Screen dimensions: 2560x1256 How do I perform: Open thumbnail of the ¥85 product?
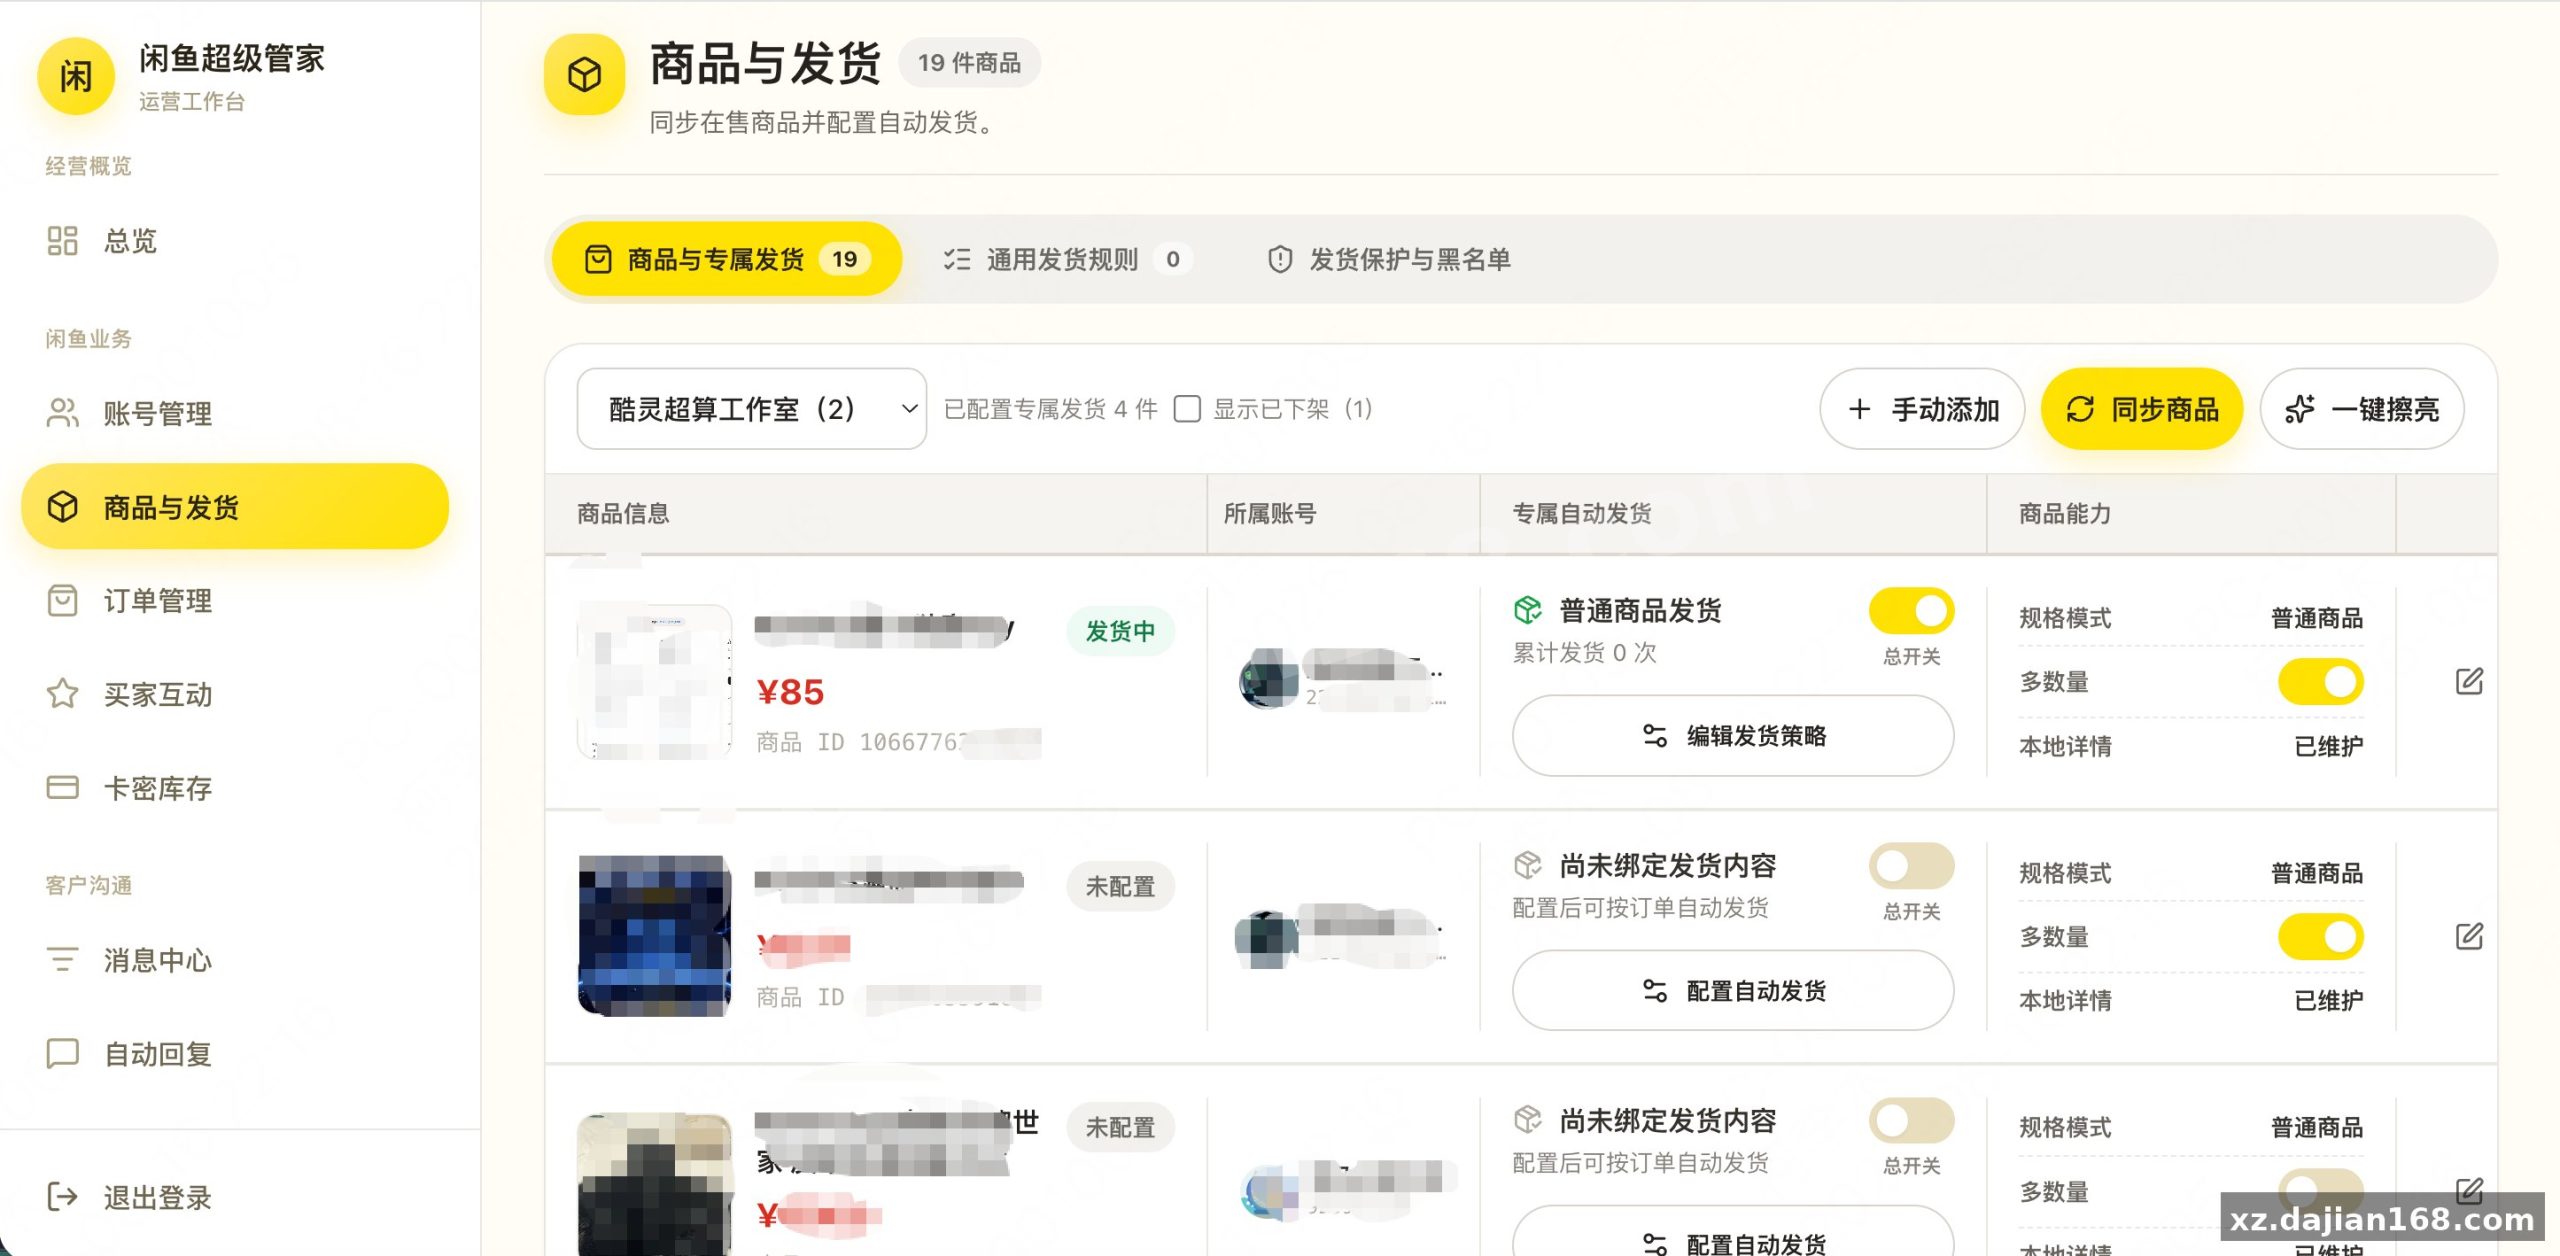tap(655, 682)
